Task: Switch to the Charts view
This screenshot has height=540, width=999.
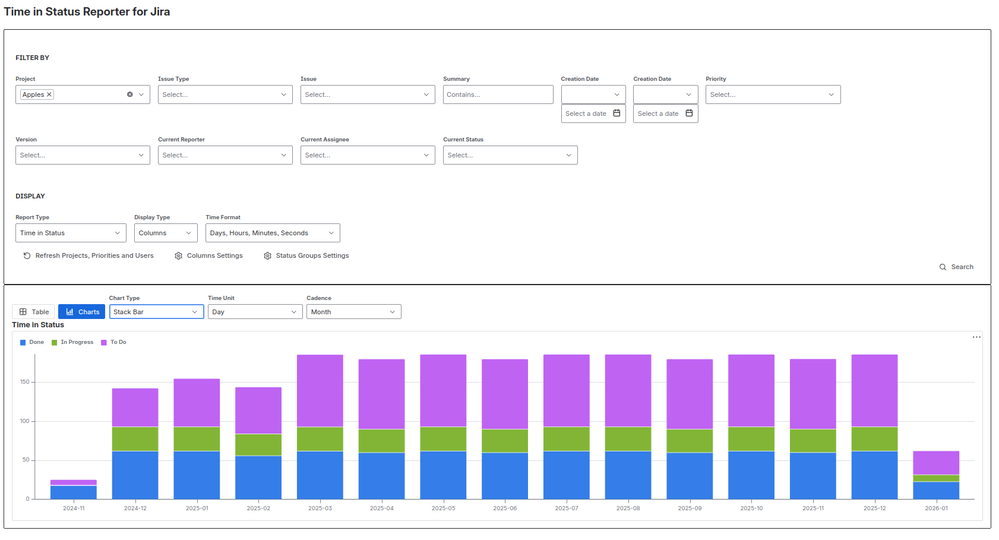Action: click(x=82, y=312)
